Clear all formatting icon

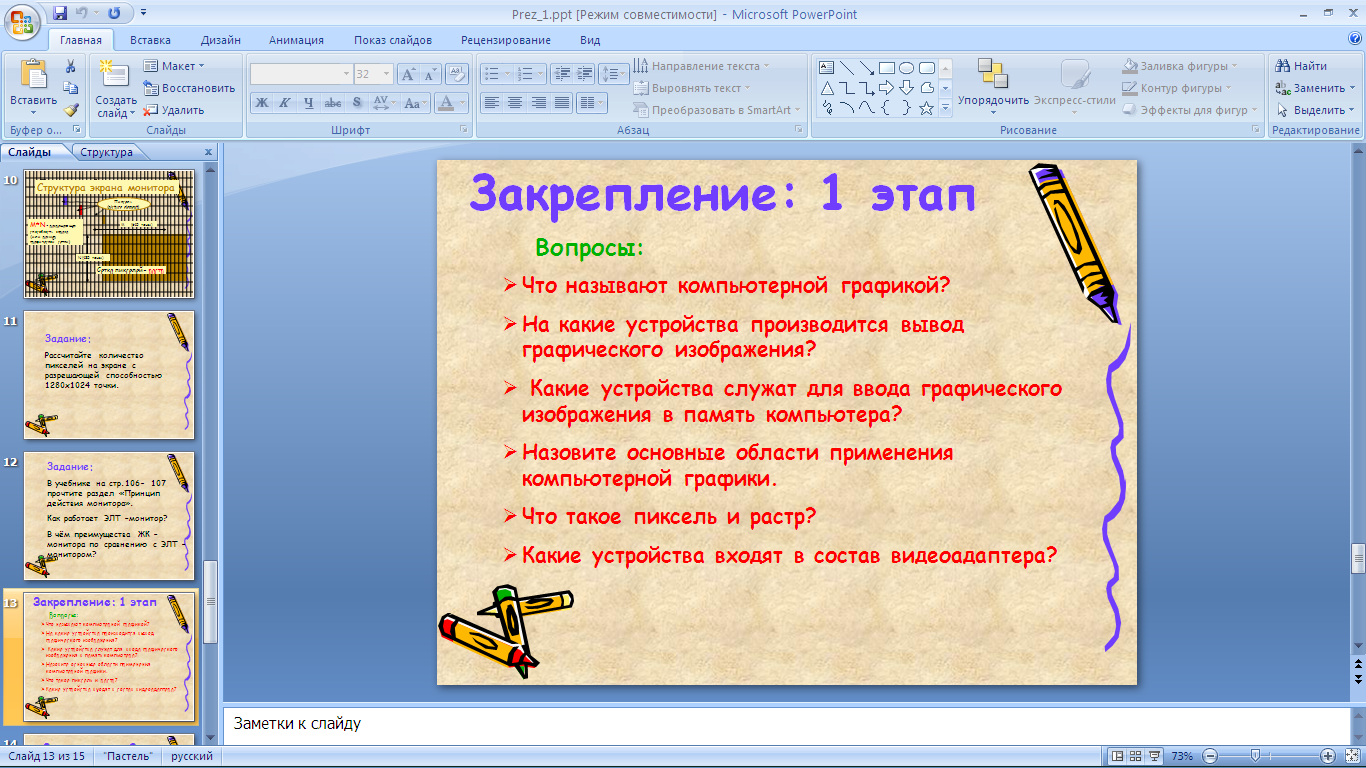click(x=457, y=74)
